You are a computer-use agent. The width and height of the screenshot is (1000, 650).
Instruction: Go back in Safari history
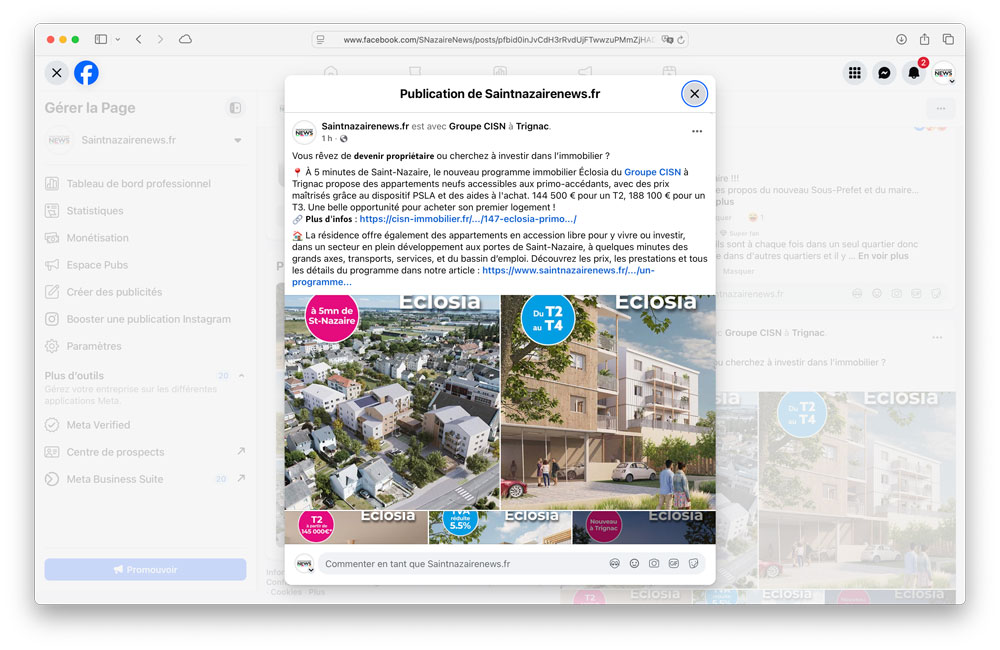pos(138,40)
